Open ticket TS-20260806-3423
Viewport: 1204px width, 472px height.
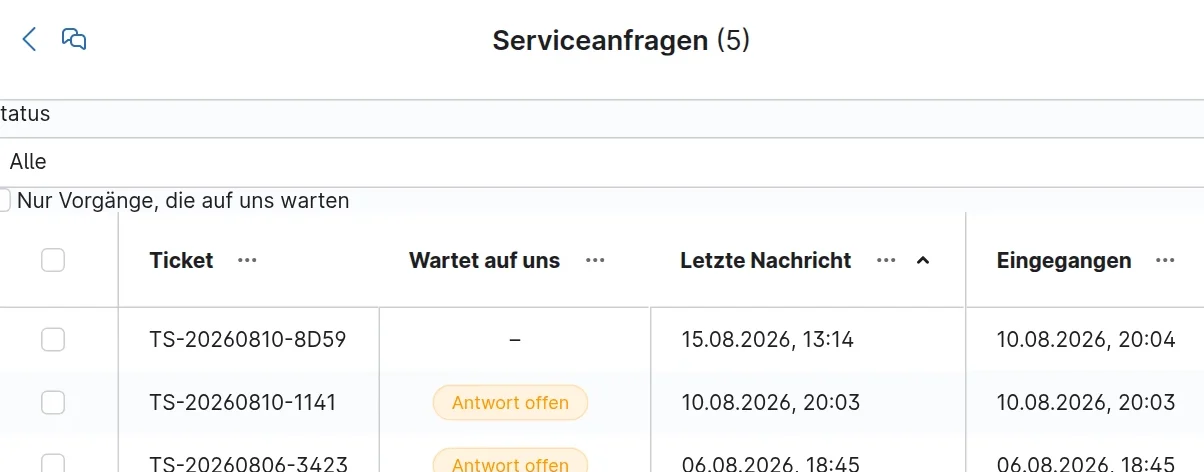pyautogui.click(x=248, y=463)
